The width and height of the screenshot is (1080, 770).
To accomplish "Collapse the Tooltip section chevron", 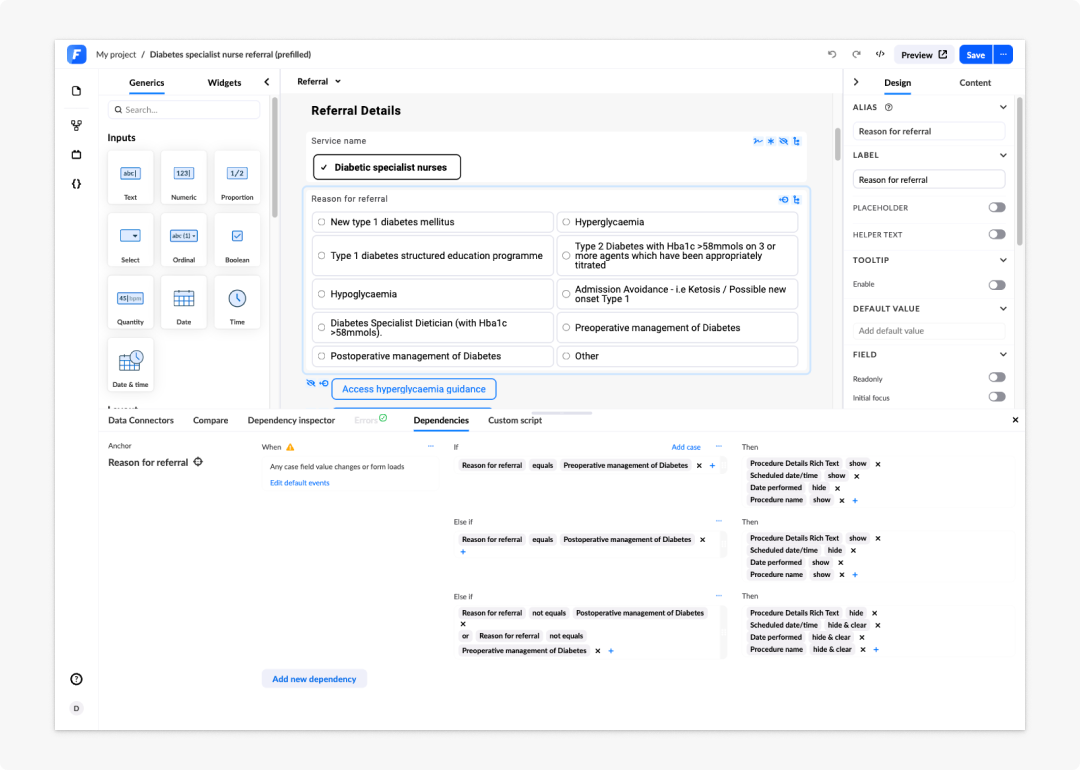I will [1003, 260].
